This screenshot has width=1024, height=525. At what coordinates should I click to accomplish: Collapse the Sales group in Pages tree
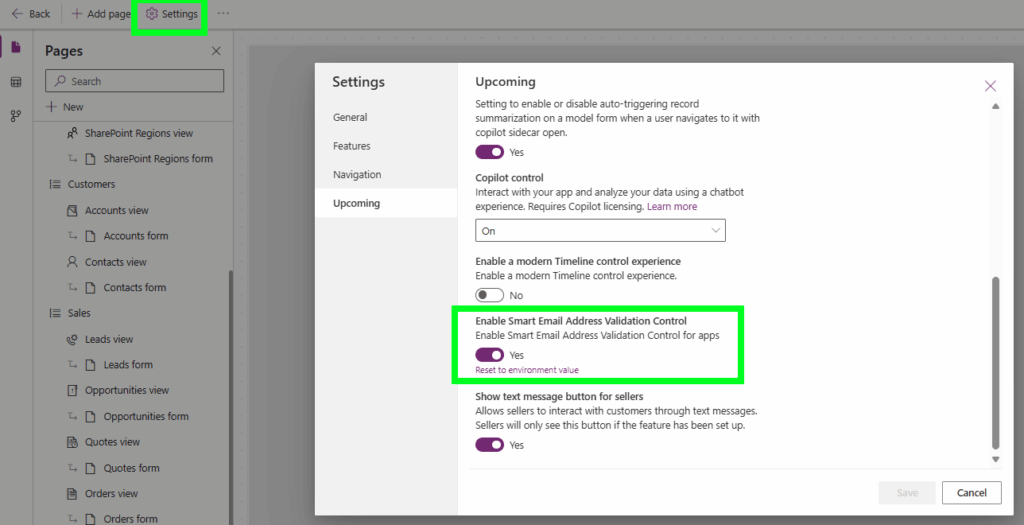click(x=56, y=313)
